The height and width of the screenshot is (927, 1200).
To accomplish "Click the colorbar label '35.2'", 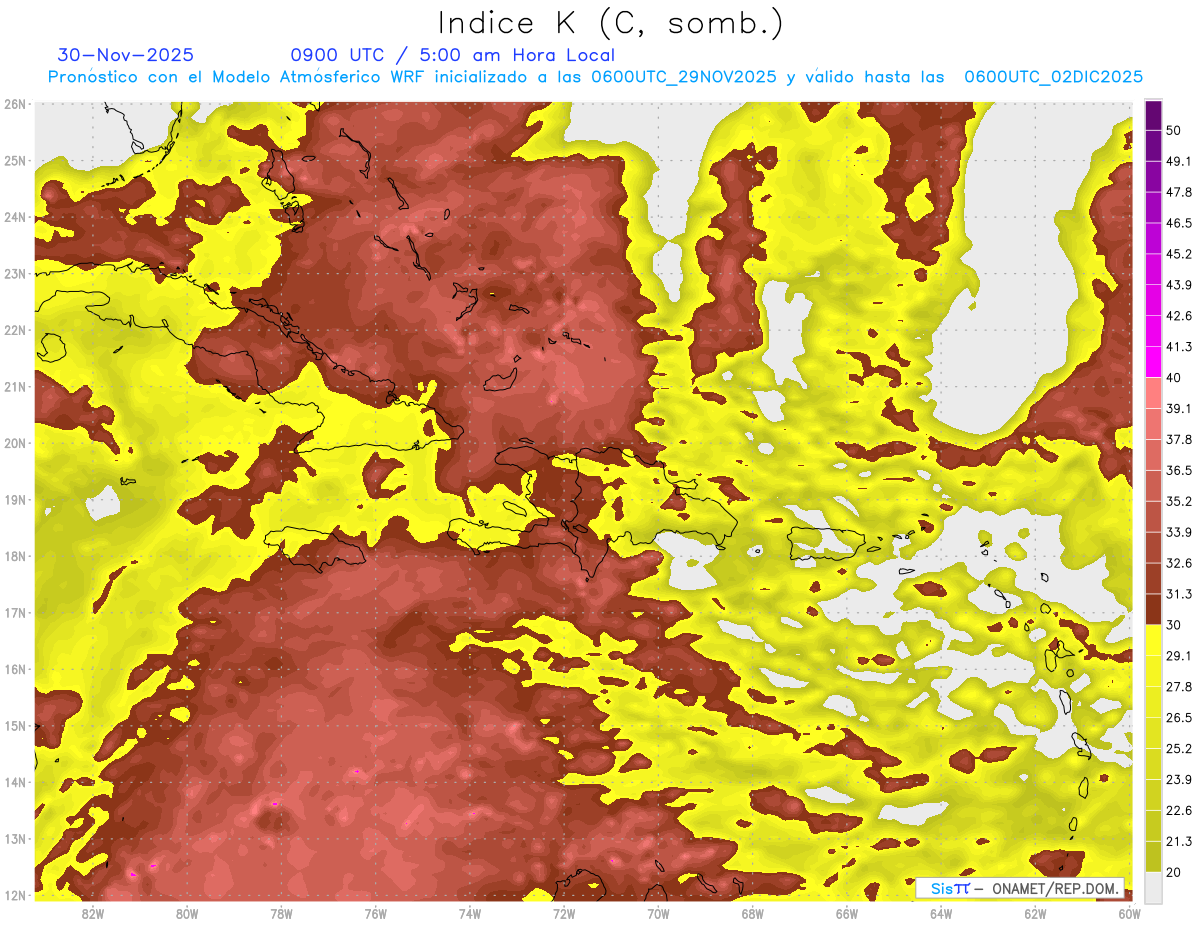I will [x=1179, y=501].
